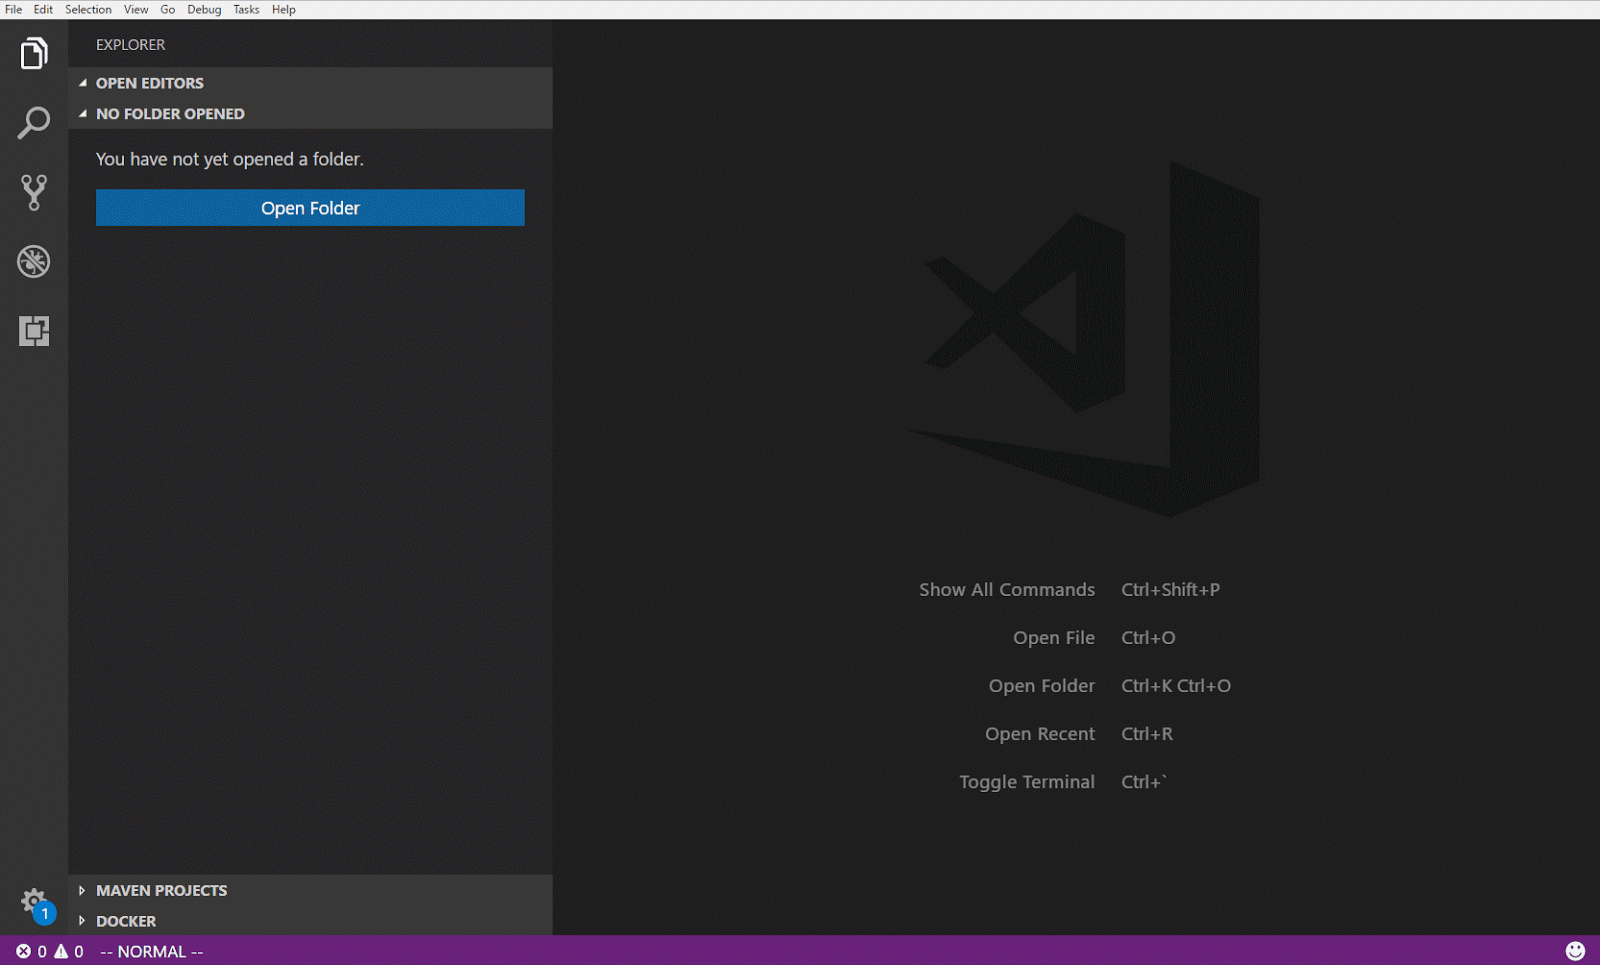
Task: Click the Open File hint label
Action: click(1054, 638)
